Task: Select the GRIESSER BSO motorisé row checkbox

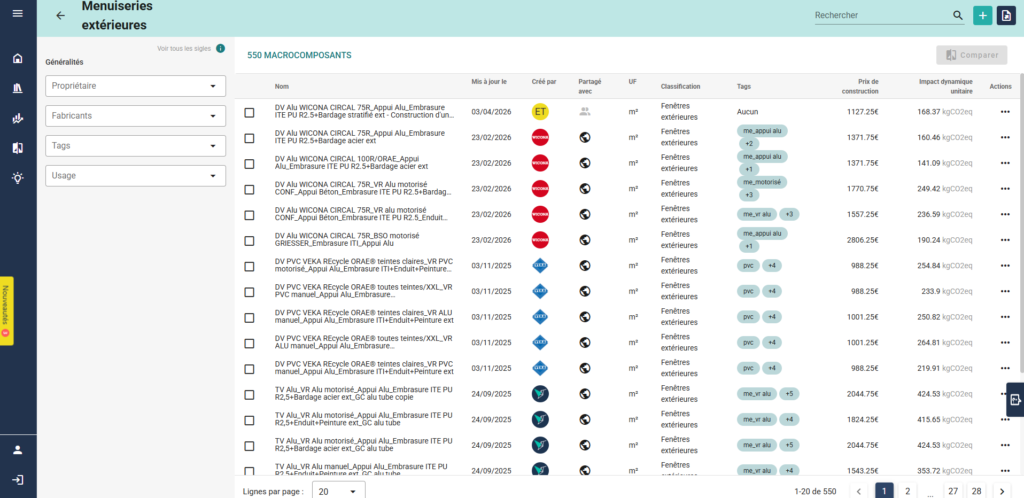Action: click(x=250, y=239)
